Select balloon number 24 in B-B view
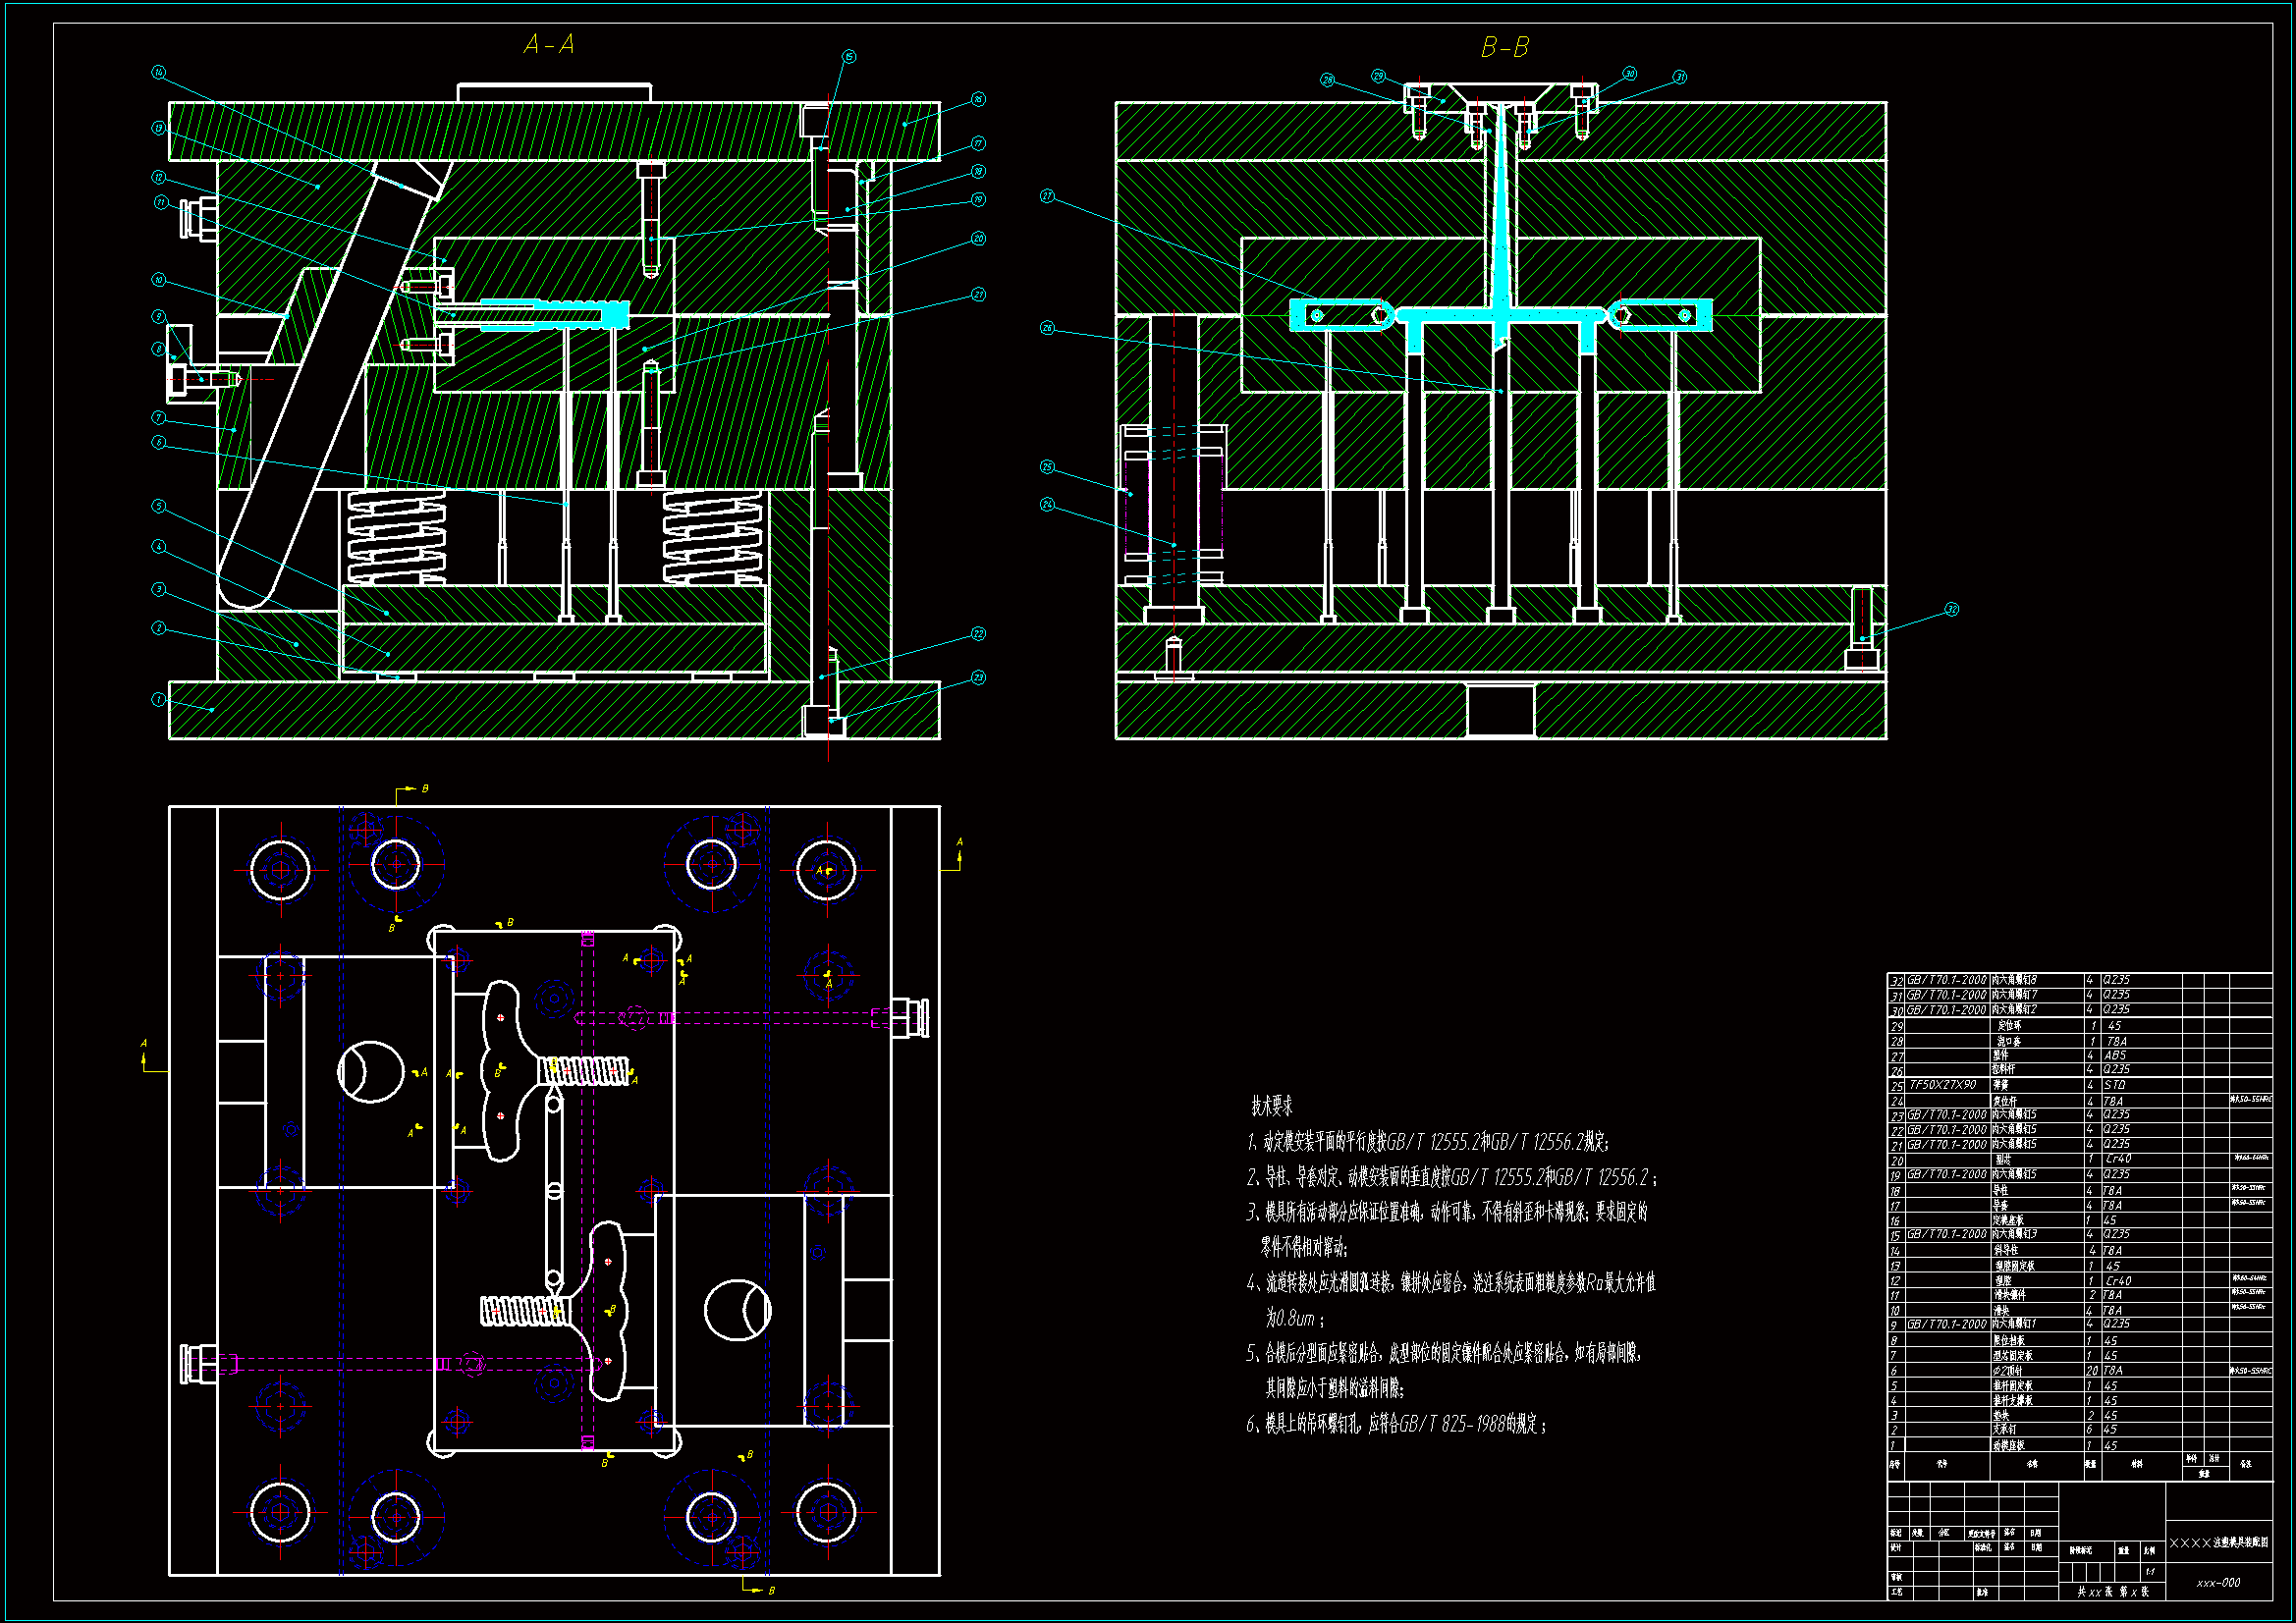Screen dimensions: 2296x1623 click(1047, 504)
